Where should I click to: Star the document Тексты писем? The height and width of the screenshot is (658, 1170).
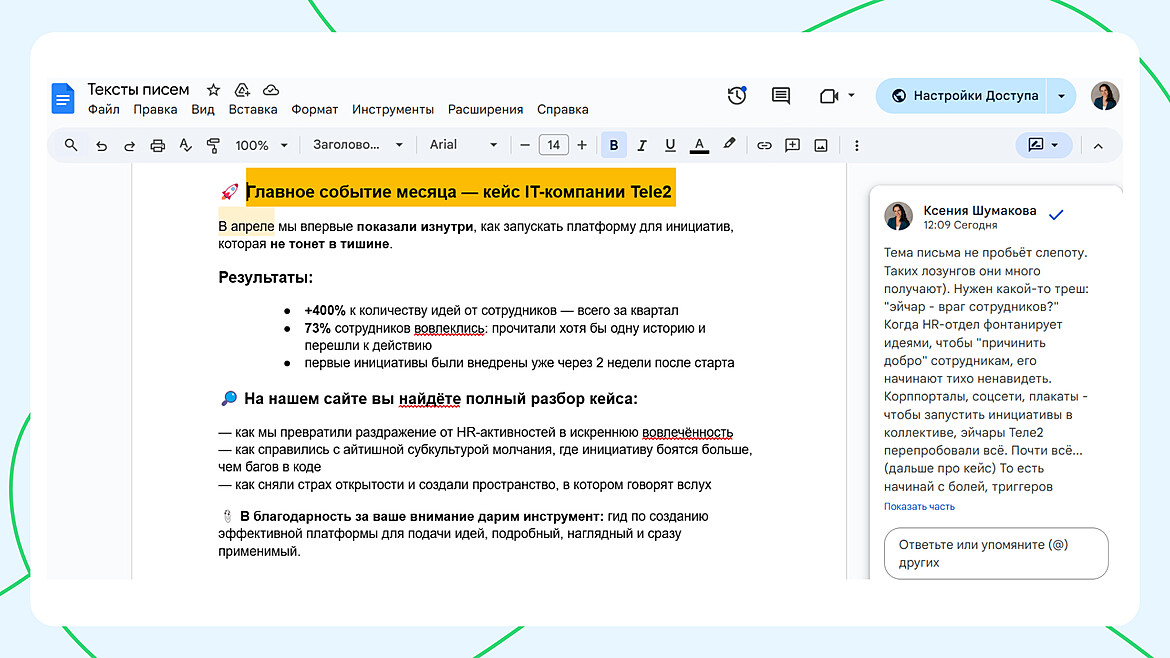pyautogui.click(x=213, y=90)
